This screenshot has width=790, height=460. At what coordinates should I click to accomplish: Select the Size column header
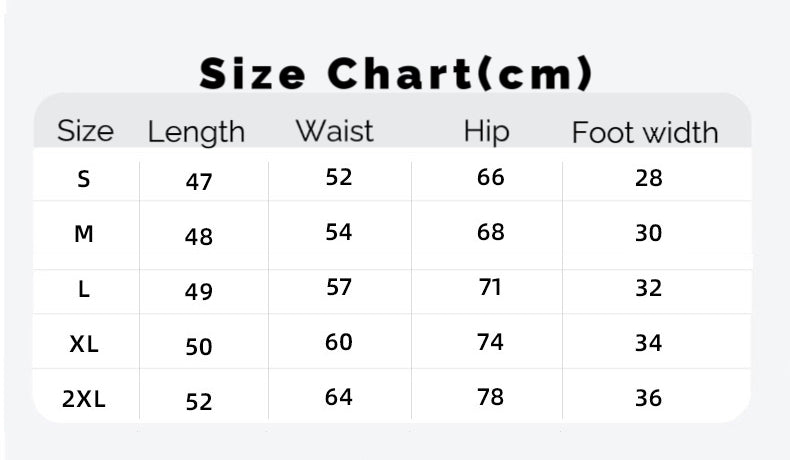pyautogui.click(x=85, y=131)
